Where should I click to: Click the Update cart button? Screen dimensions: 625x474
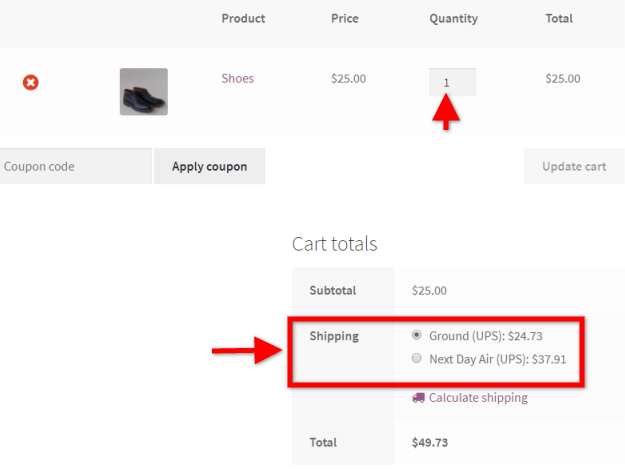coord(574,166)
